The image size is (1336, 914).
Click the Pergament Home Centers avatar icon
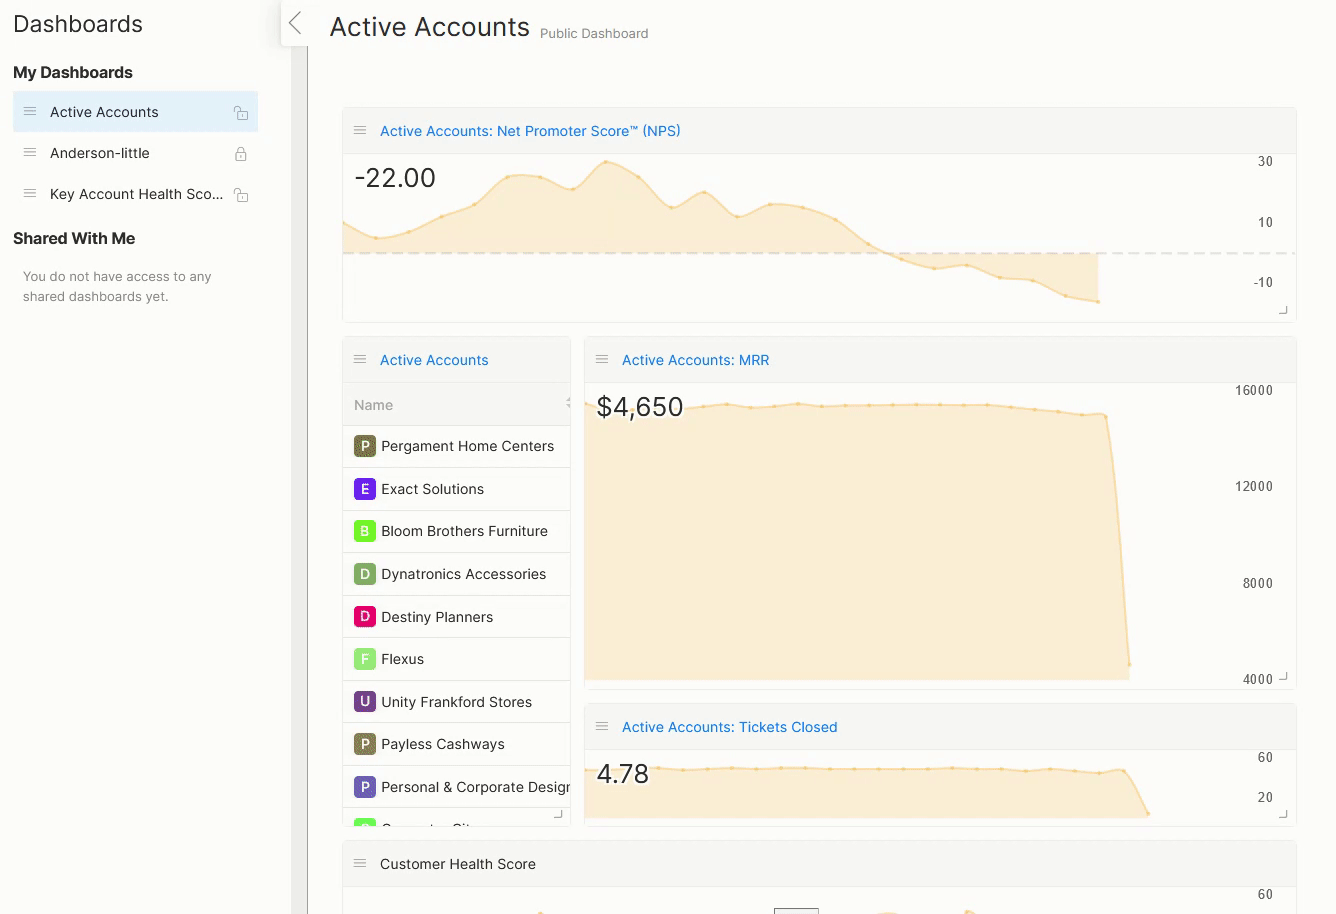[x=365, y=446]
